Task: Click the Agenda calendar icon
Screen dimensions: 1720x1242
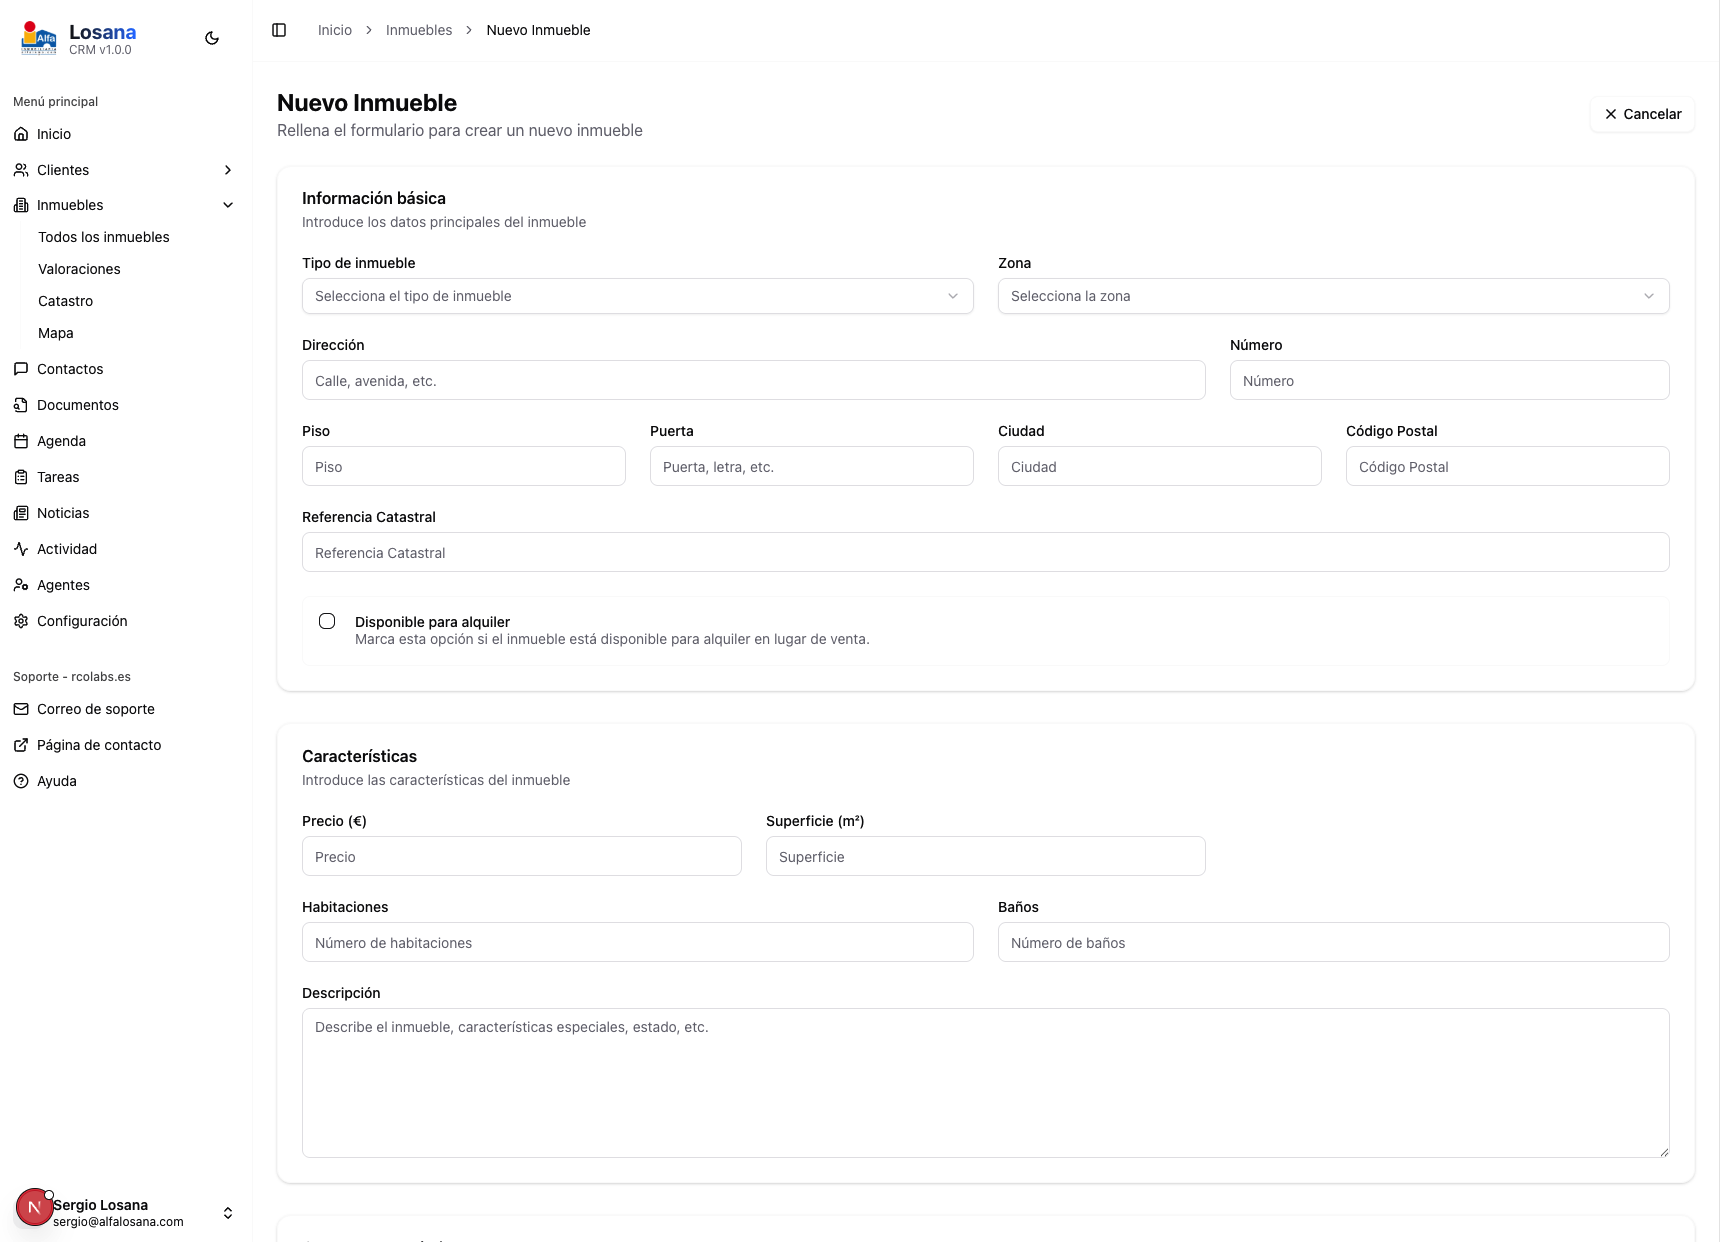Action: click(x=21, y=441)
